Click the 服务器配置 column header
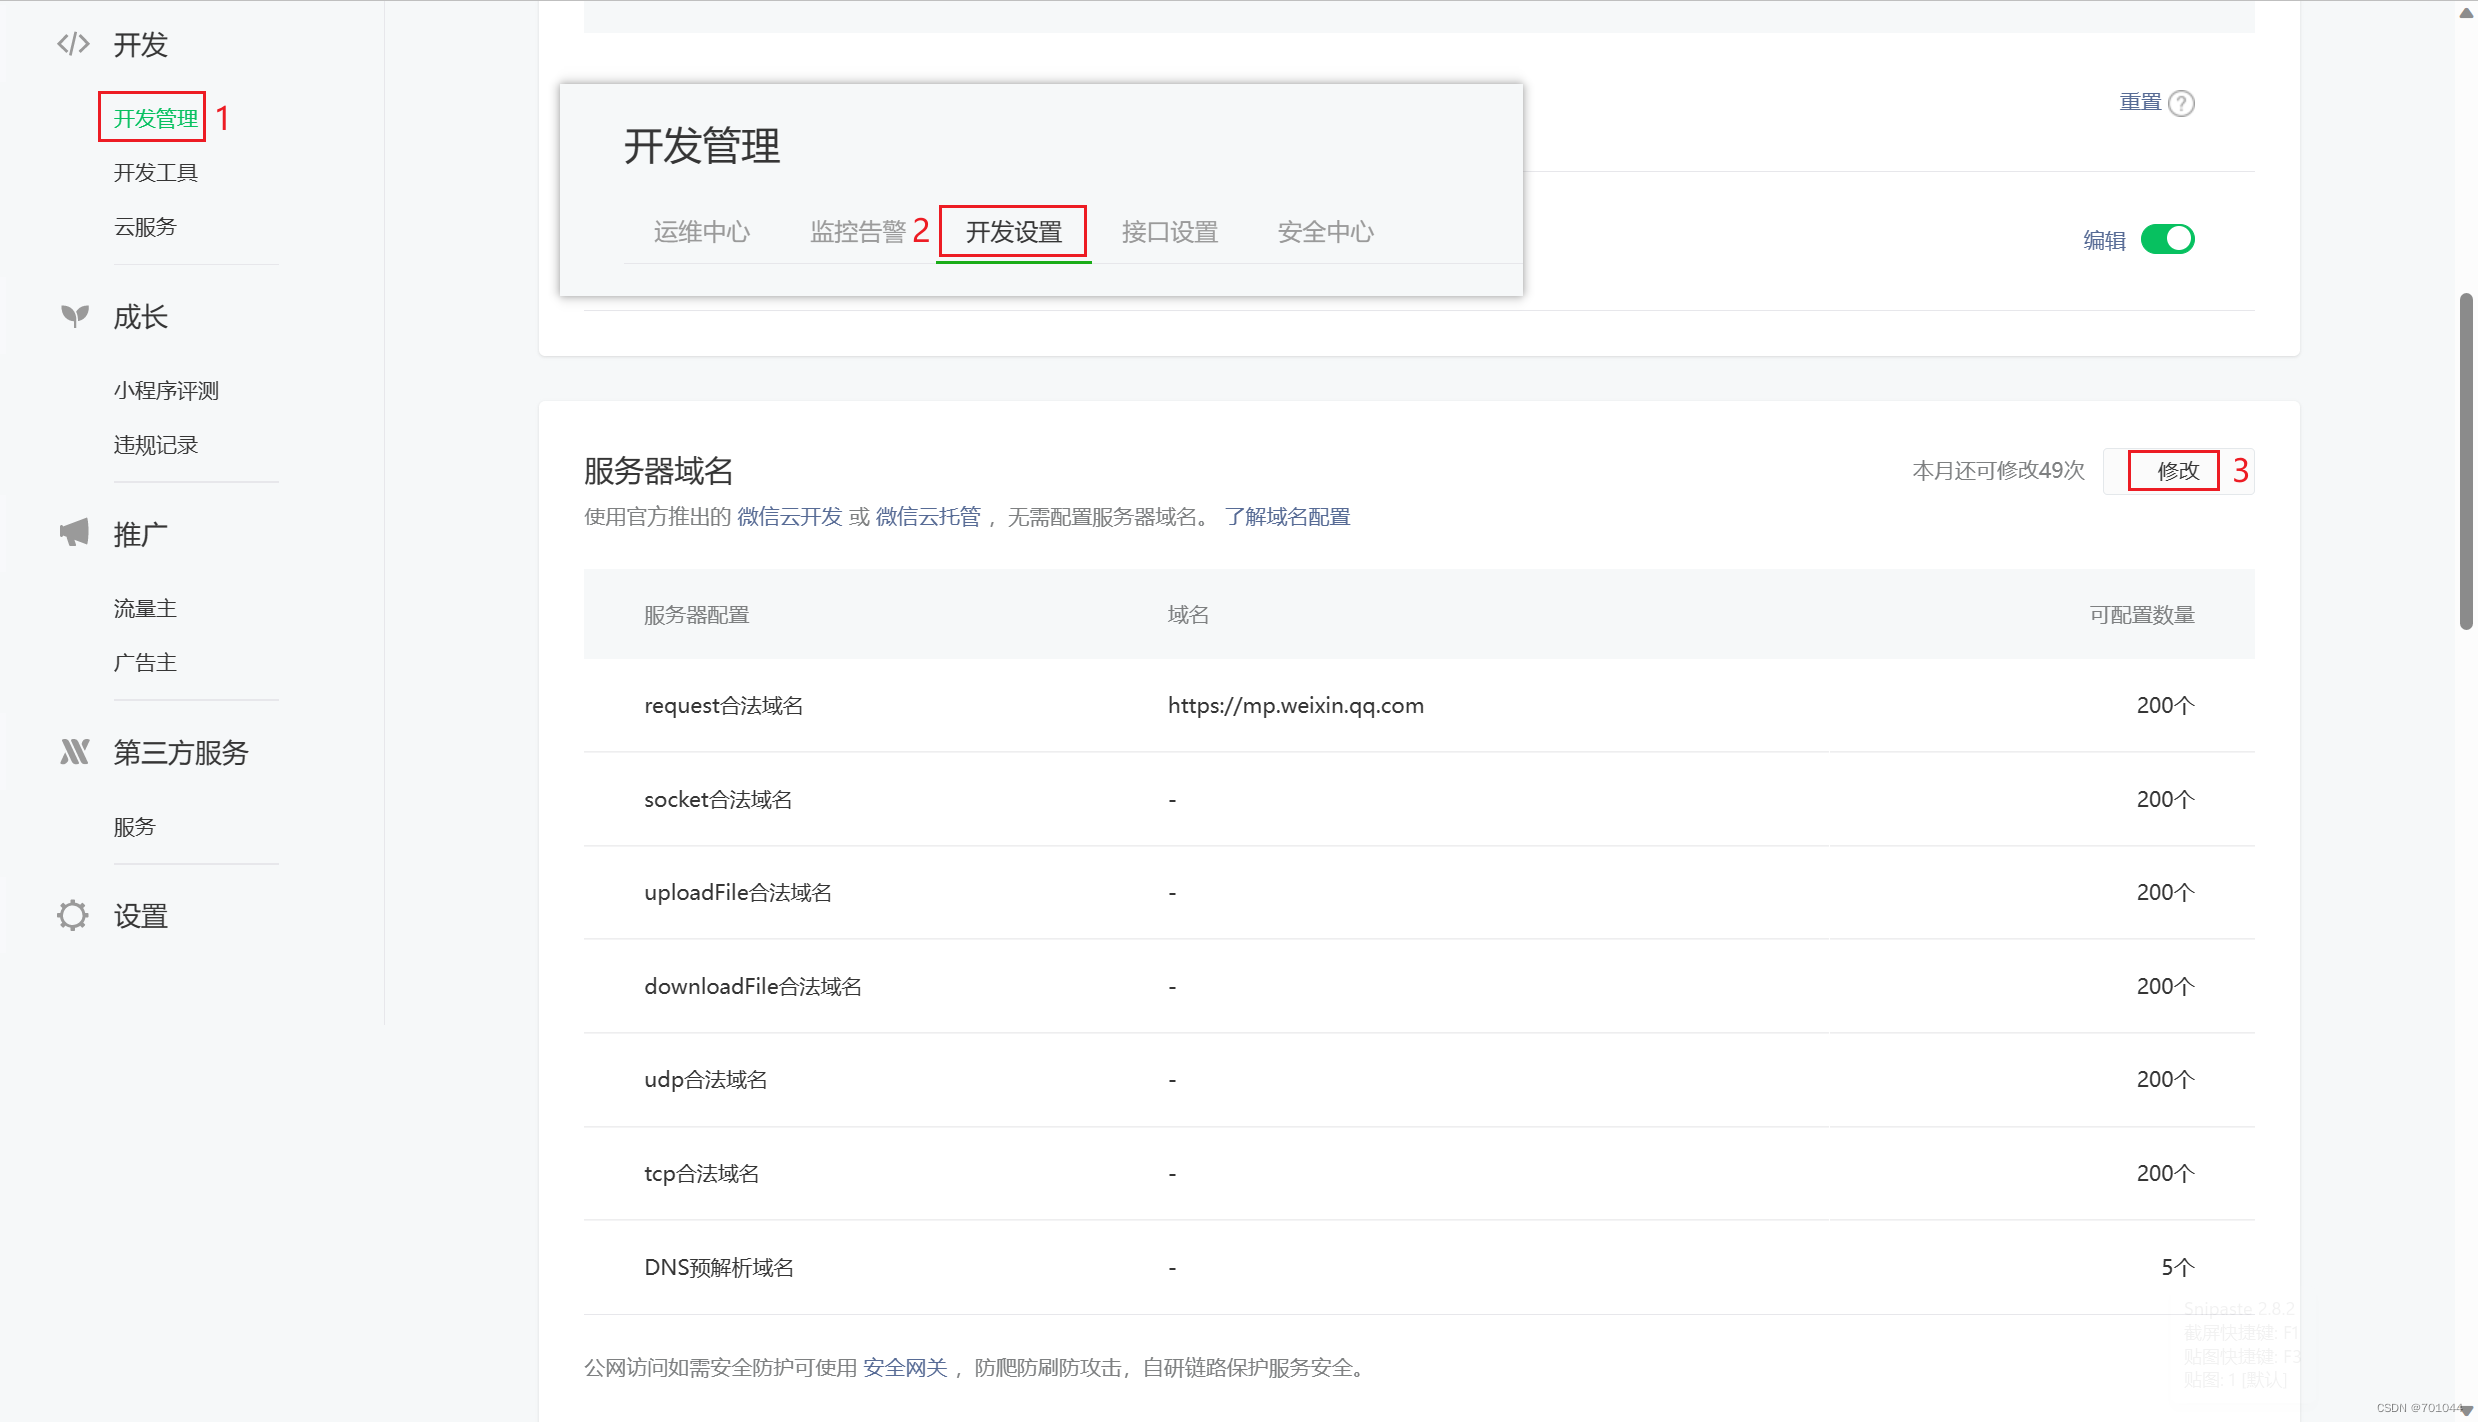2478x1422 pixels. pos(696,614)
